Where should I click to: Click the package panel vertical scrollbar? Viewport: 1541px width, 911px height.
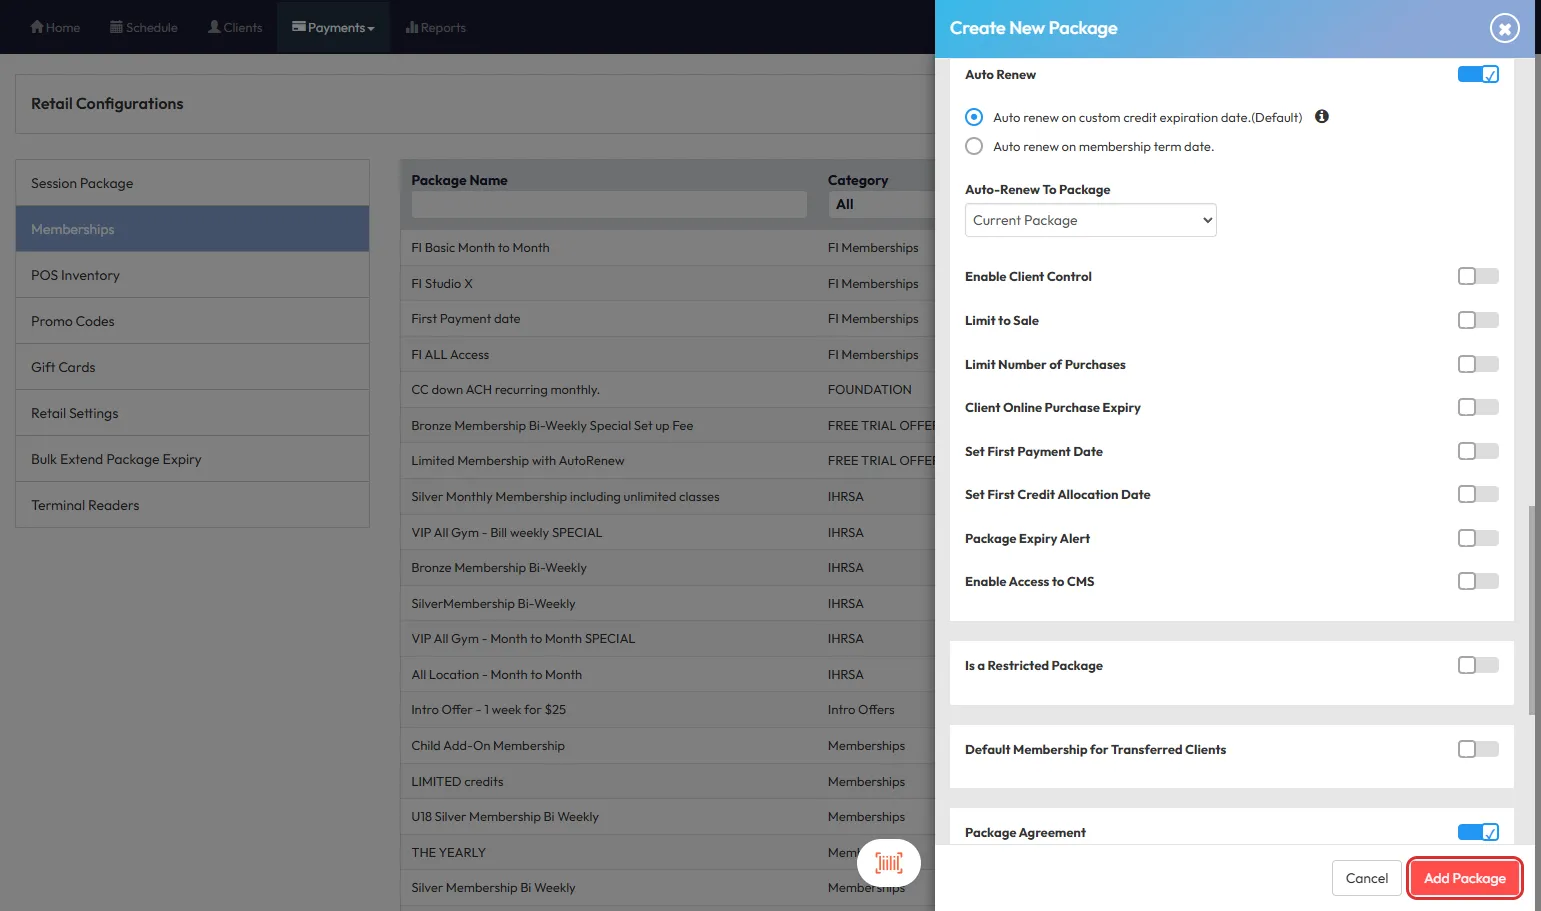[x=1532, y=610]
